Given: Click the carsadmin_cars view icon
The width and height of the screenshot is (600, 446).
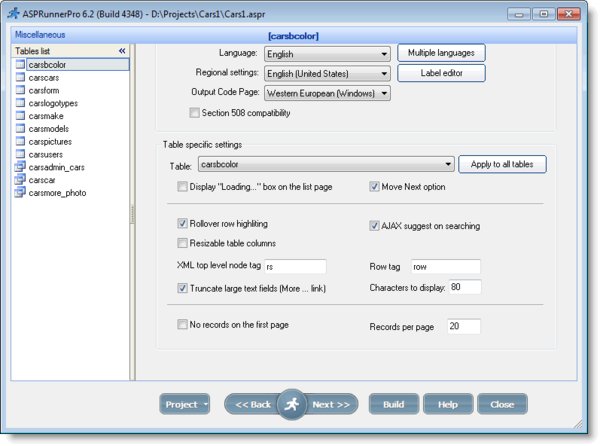Looking at the screenshot, I should tap(20, 167).
